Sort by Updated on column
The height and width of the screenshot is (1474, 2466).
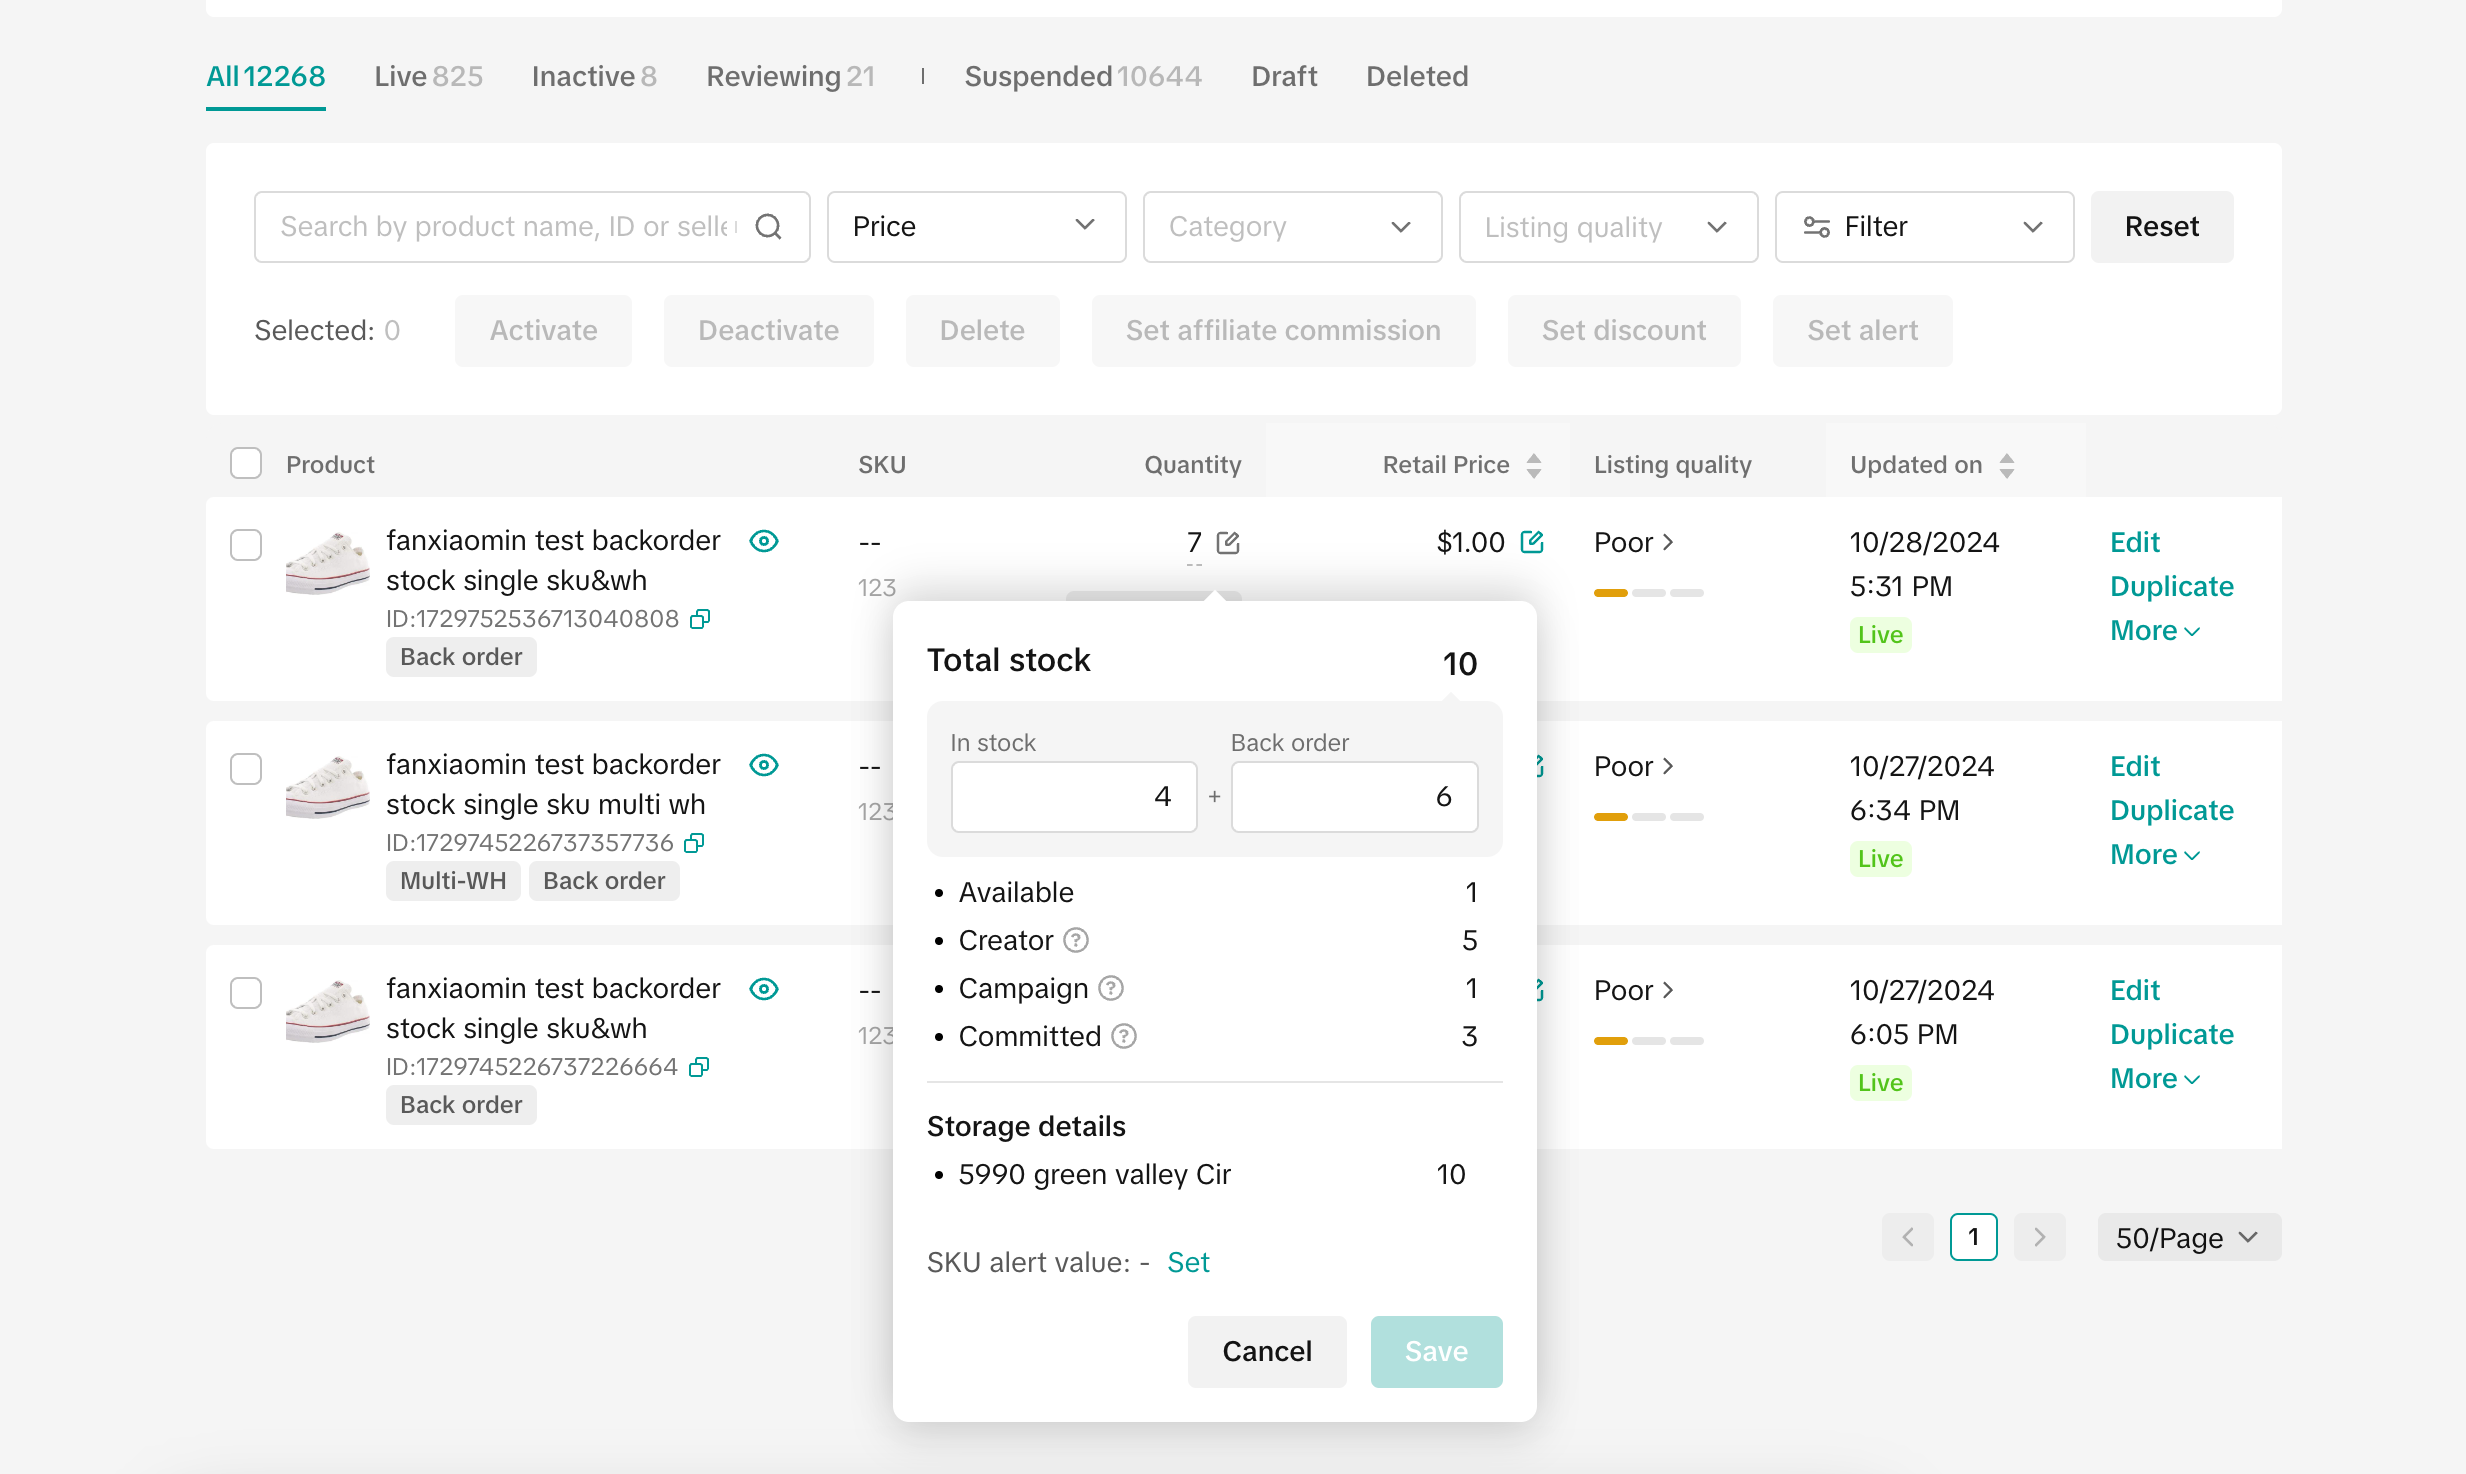tap(2006, 465)
